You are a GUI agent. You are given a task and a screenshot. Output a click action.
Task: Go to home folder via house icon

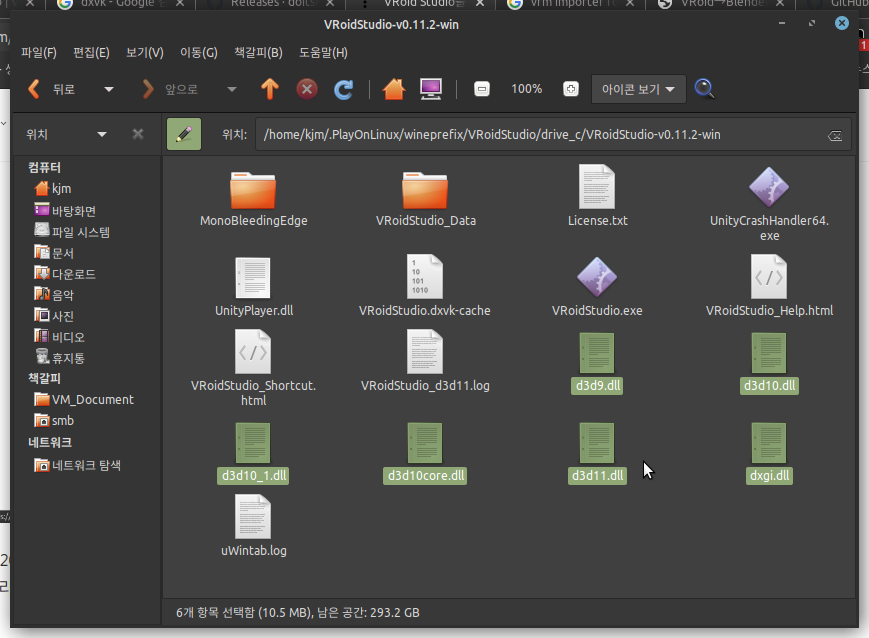[393, 89]
